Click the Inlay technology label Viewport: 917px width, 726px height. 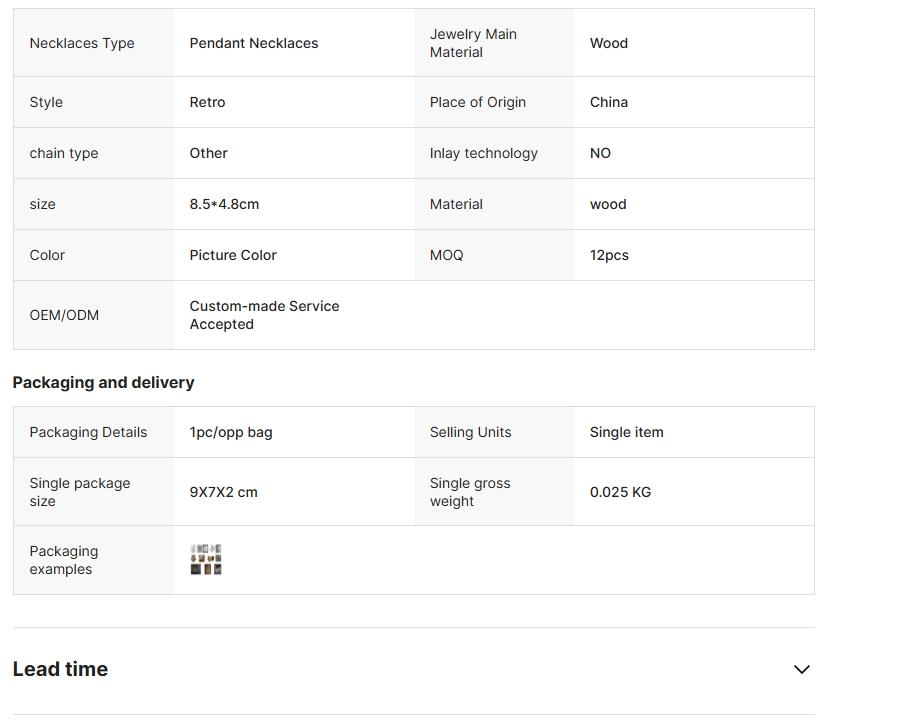(x=484, y=153)
